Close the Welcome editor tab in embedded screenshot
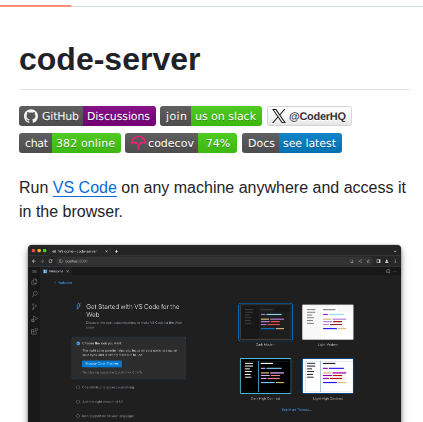Image resolution: width=423 pixels, height=422 pixels. click(x=68, y=271)
